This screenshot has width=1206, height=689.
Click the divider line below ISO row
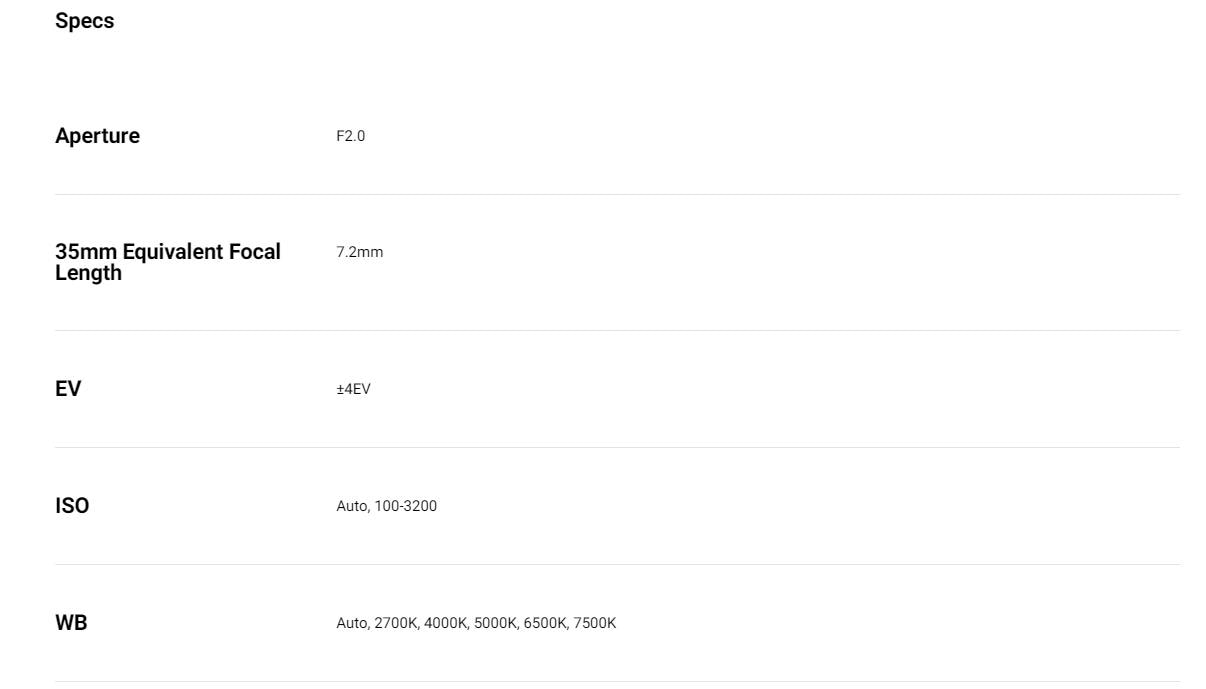click(617, 564)
